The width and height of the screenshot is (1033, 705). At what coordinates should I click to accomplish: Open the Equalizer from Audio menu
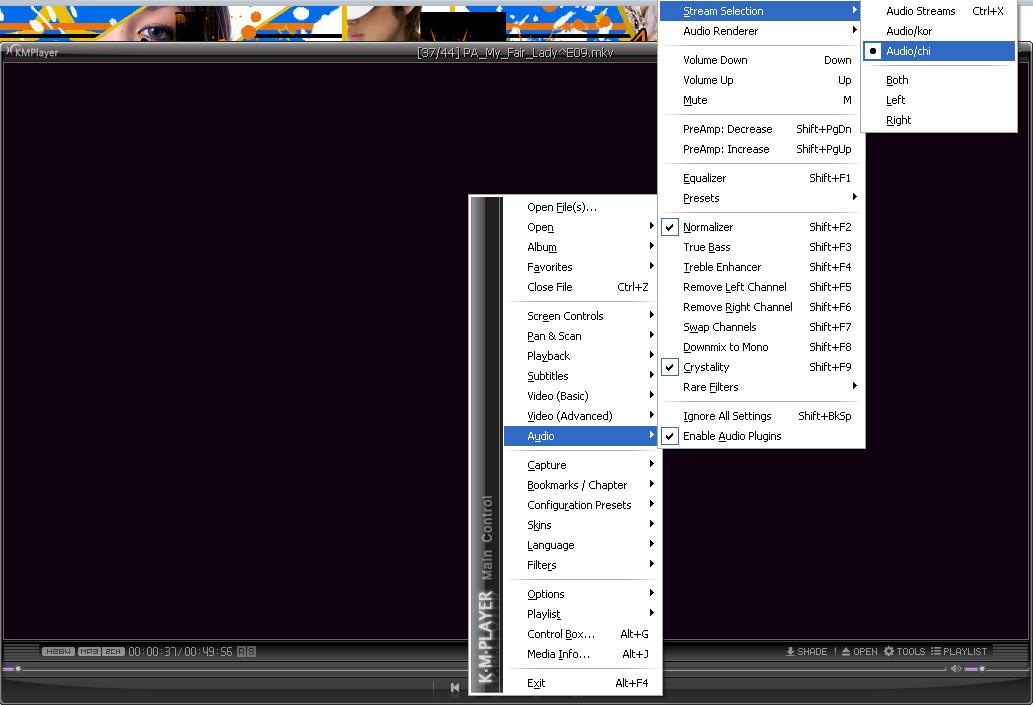(762, 179)
